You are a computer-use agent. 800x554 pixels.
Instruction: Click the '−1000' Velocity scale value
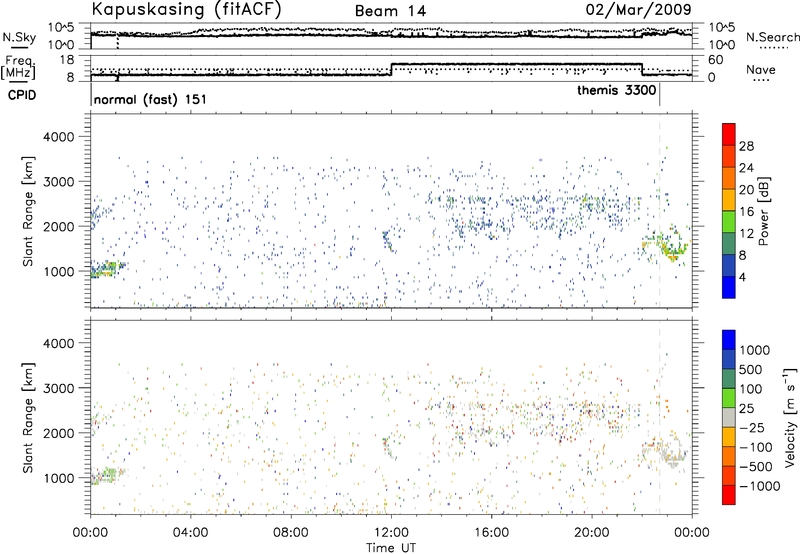pos(759,486)
